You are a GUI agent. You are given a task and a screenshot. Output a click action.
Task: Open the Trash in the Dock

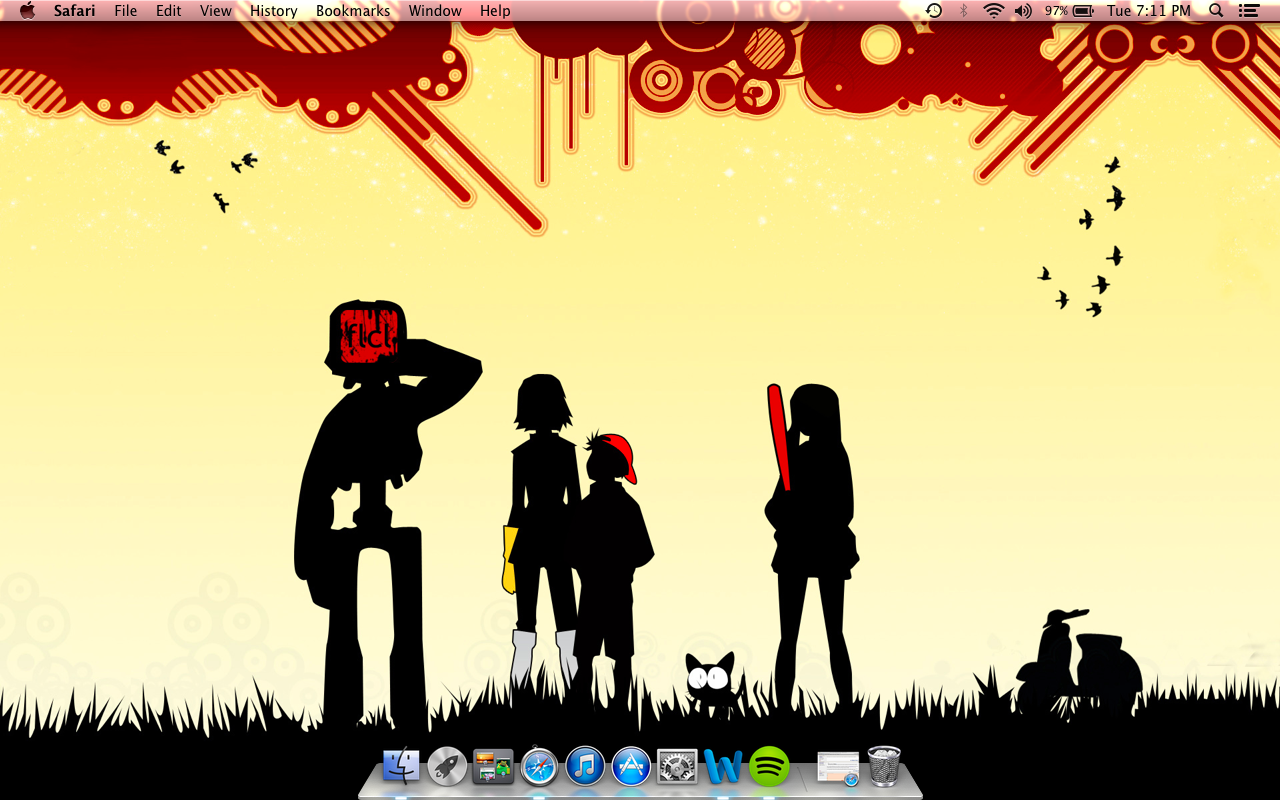pyautogui.click(x=884, y=767)
